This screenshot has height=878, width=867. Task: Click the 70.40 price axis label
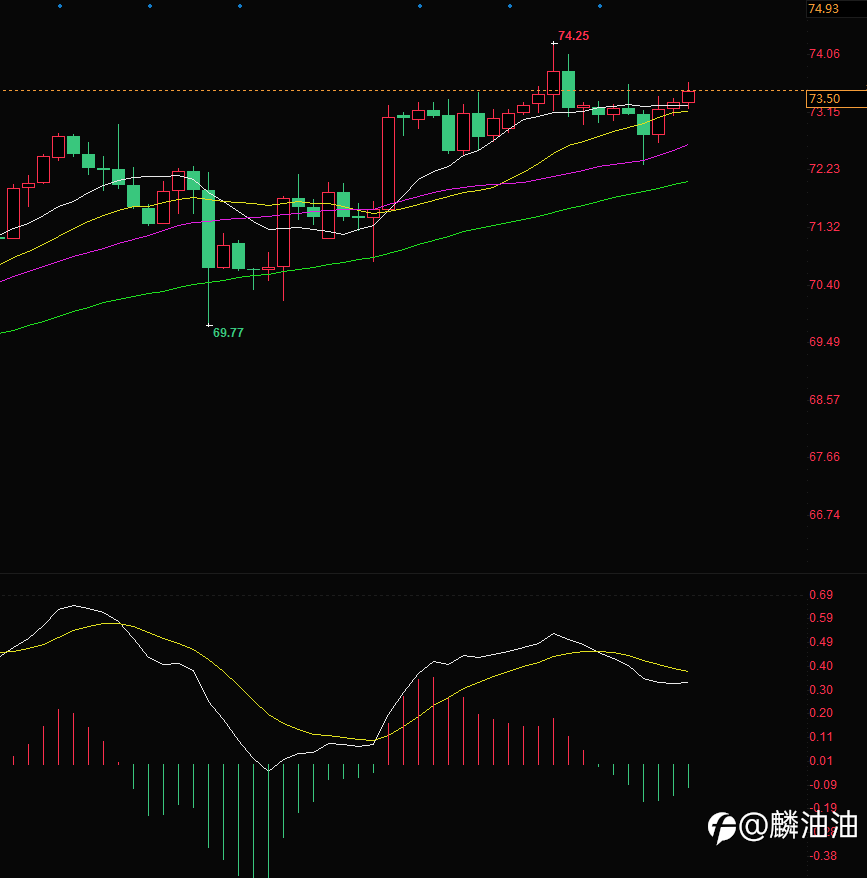[x=824, y=284]
